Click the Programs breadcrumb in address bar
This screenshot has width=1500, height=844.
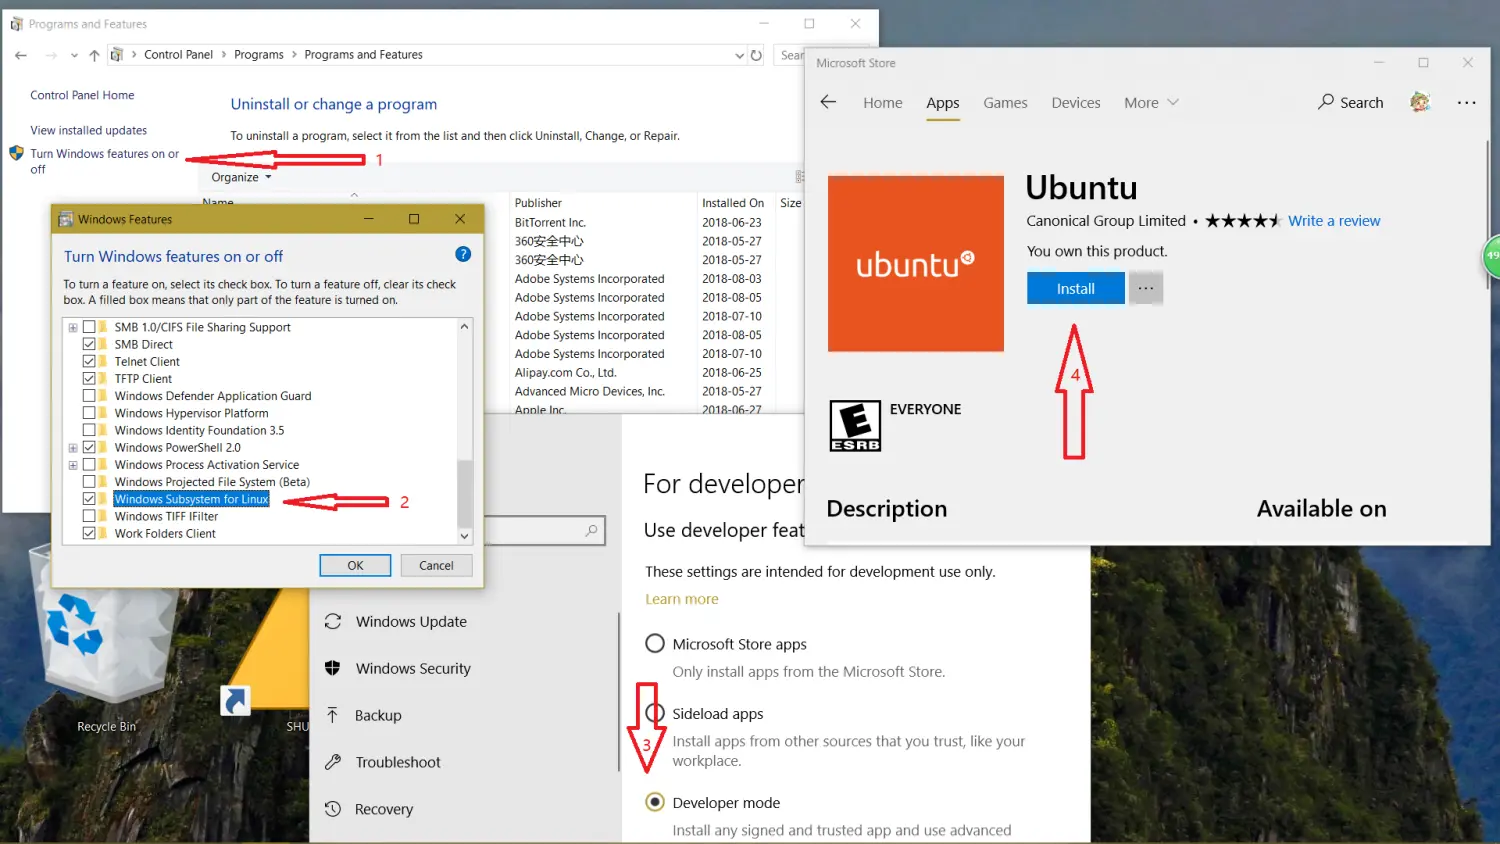point(259,55)
